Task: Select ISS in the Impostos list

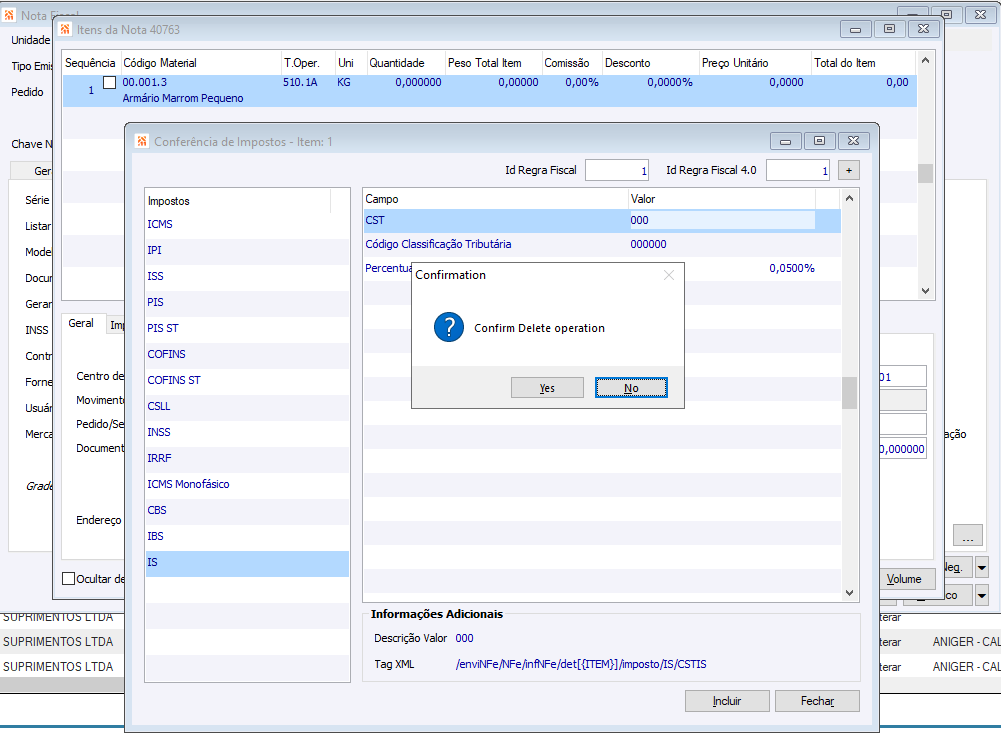Action: pos(247,276)
